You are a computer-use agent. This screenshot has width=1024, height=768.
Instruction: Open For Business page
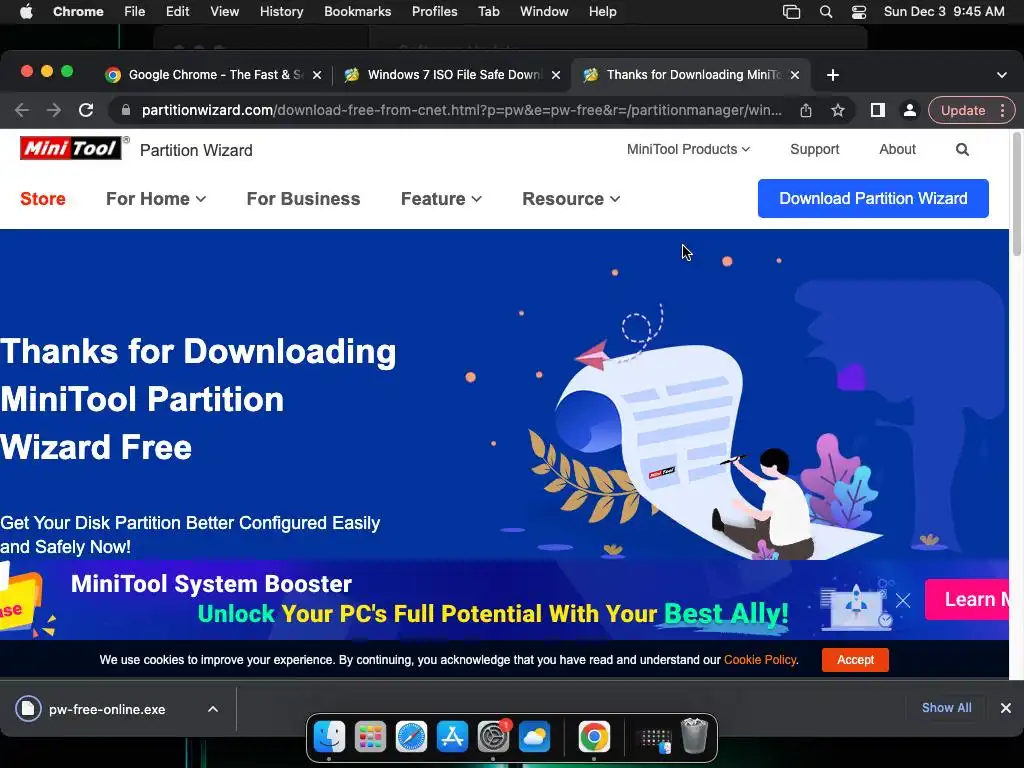click(303, 199)
